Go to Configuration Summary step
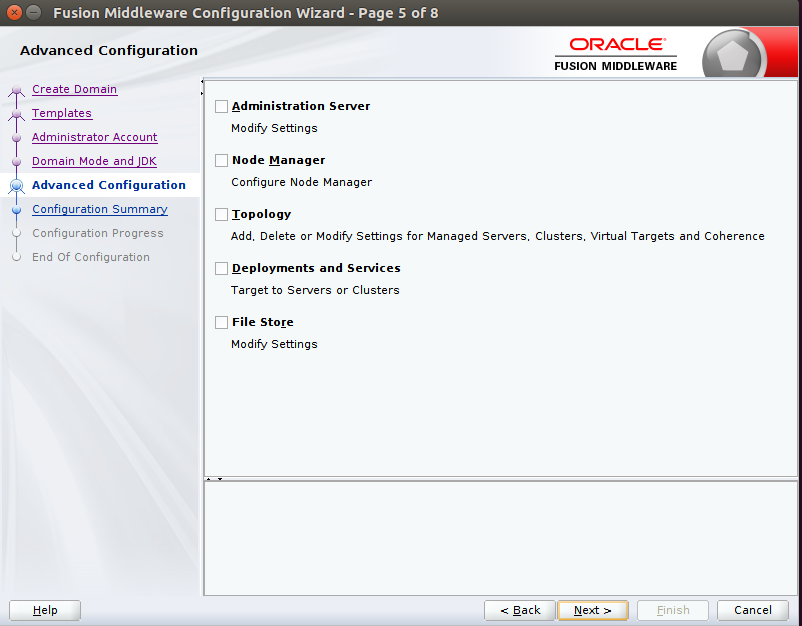 pyautogui.click(x=100, y=209)
